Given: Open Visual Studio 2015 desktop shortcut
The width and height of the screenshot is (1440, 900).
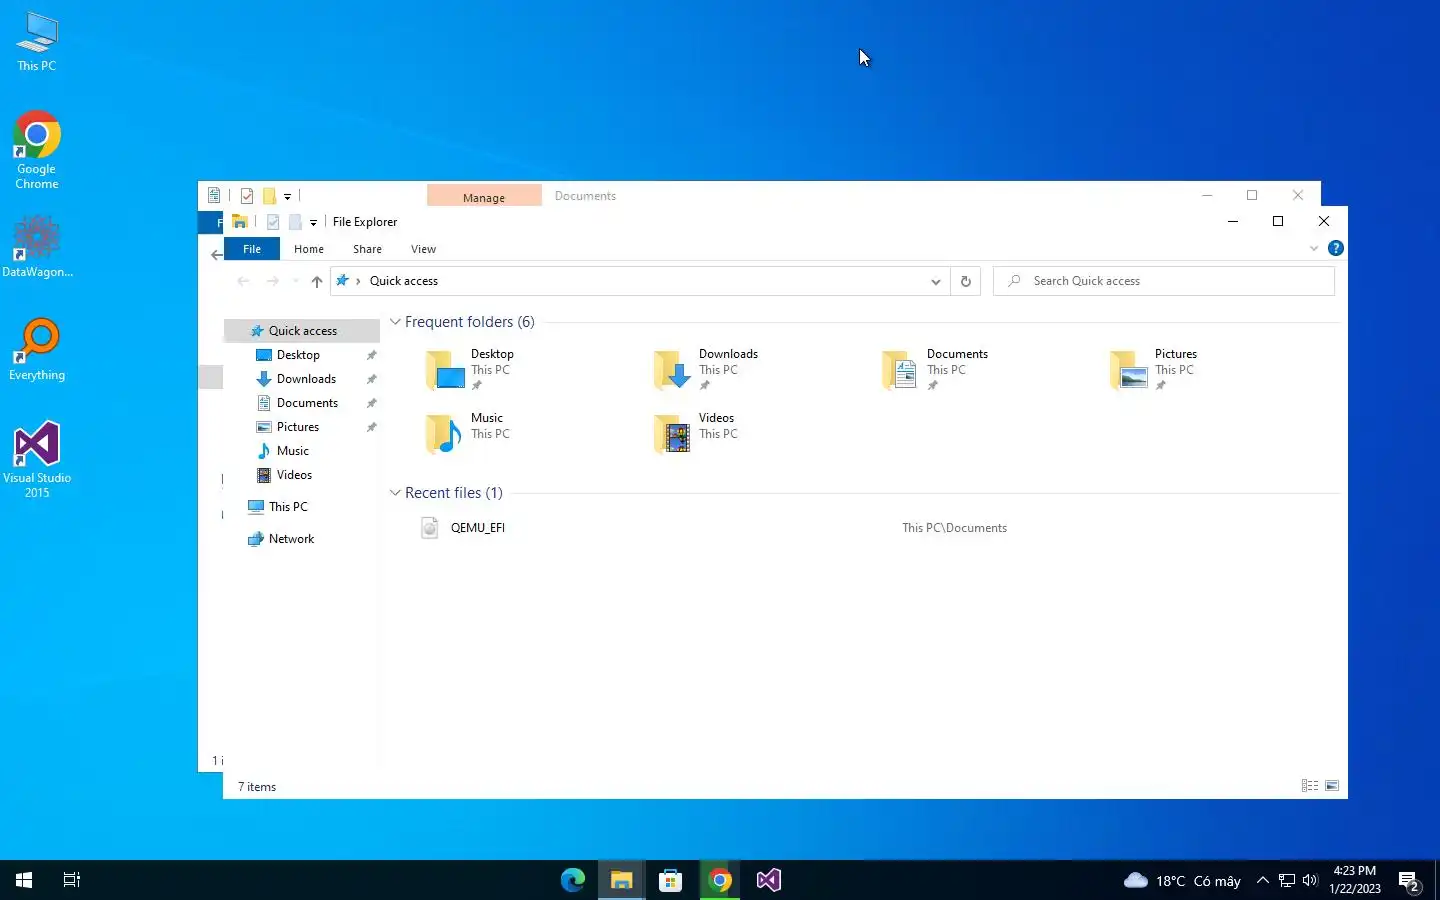Looking at the screenshot, I should coord(37,460).
